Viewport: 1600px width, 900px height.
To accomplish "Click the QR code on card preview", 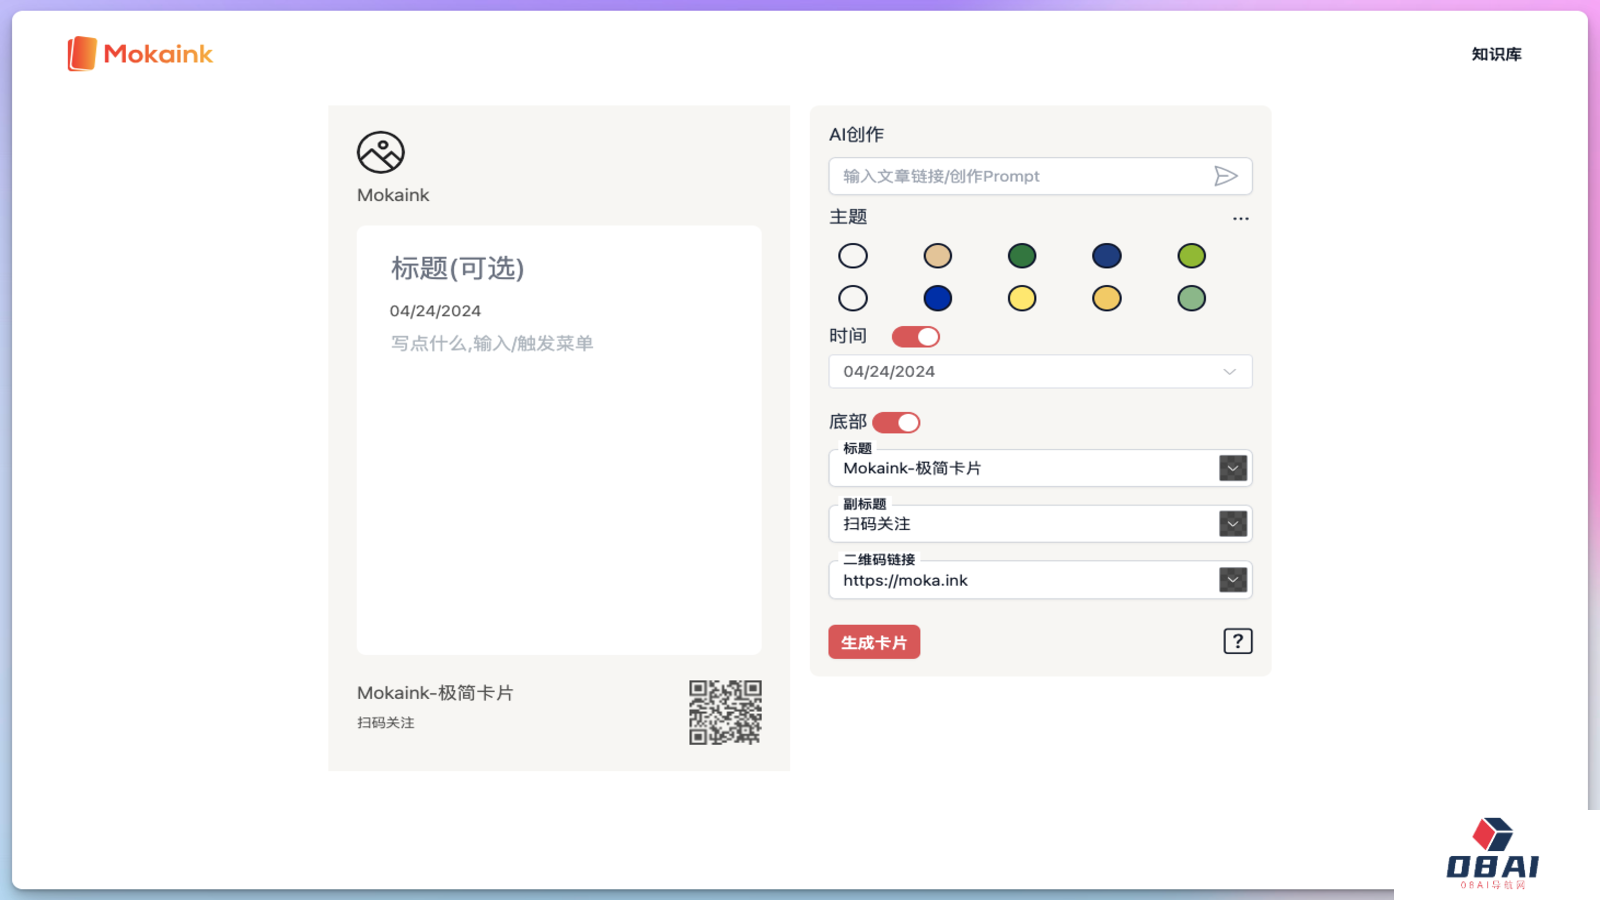I will coord(725,712).
